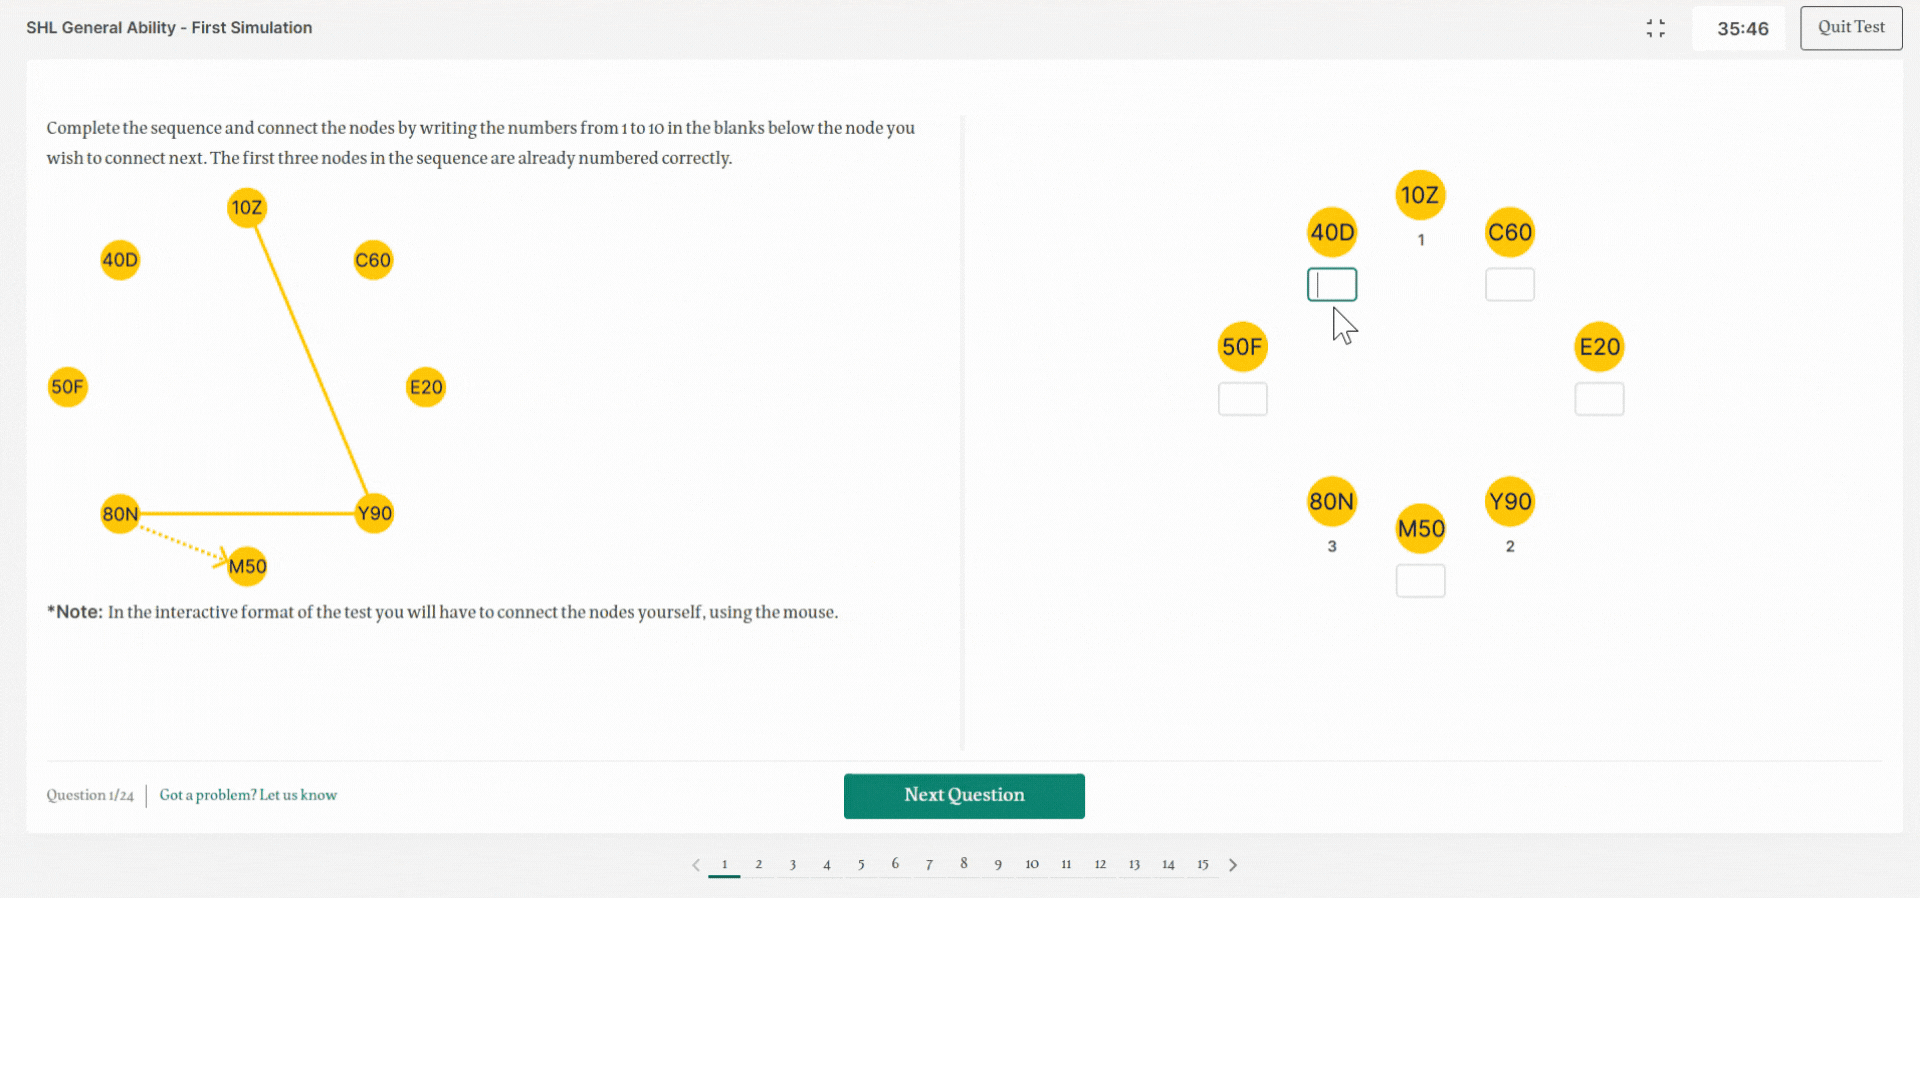Jump to question 11 in pagination
1920x1080 pixels.
pos(1066,864)
